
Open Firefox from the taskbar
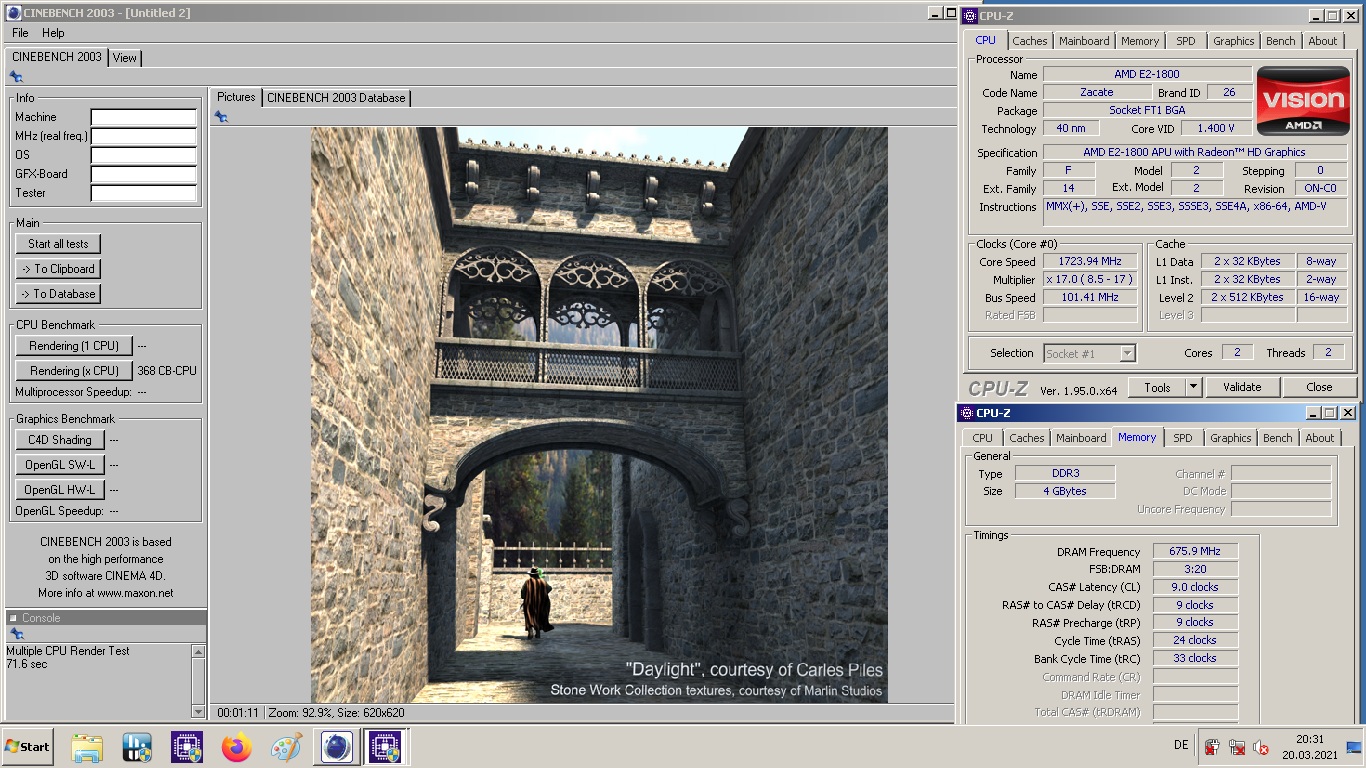point(237,746)
